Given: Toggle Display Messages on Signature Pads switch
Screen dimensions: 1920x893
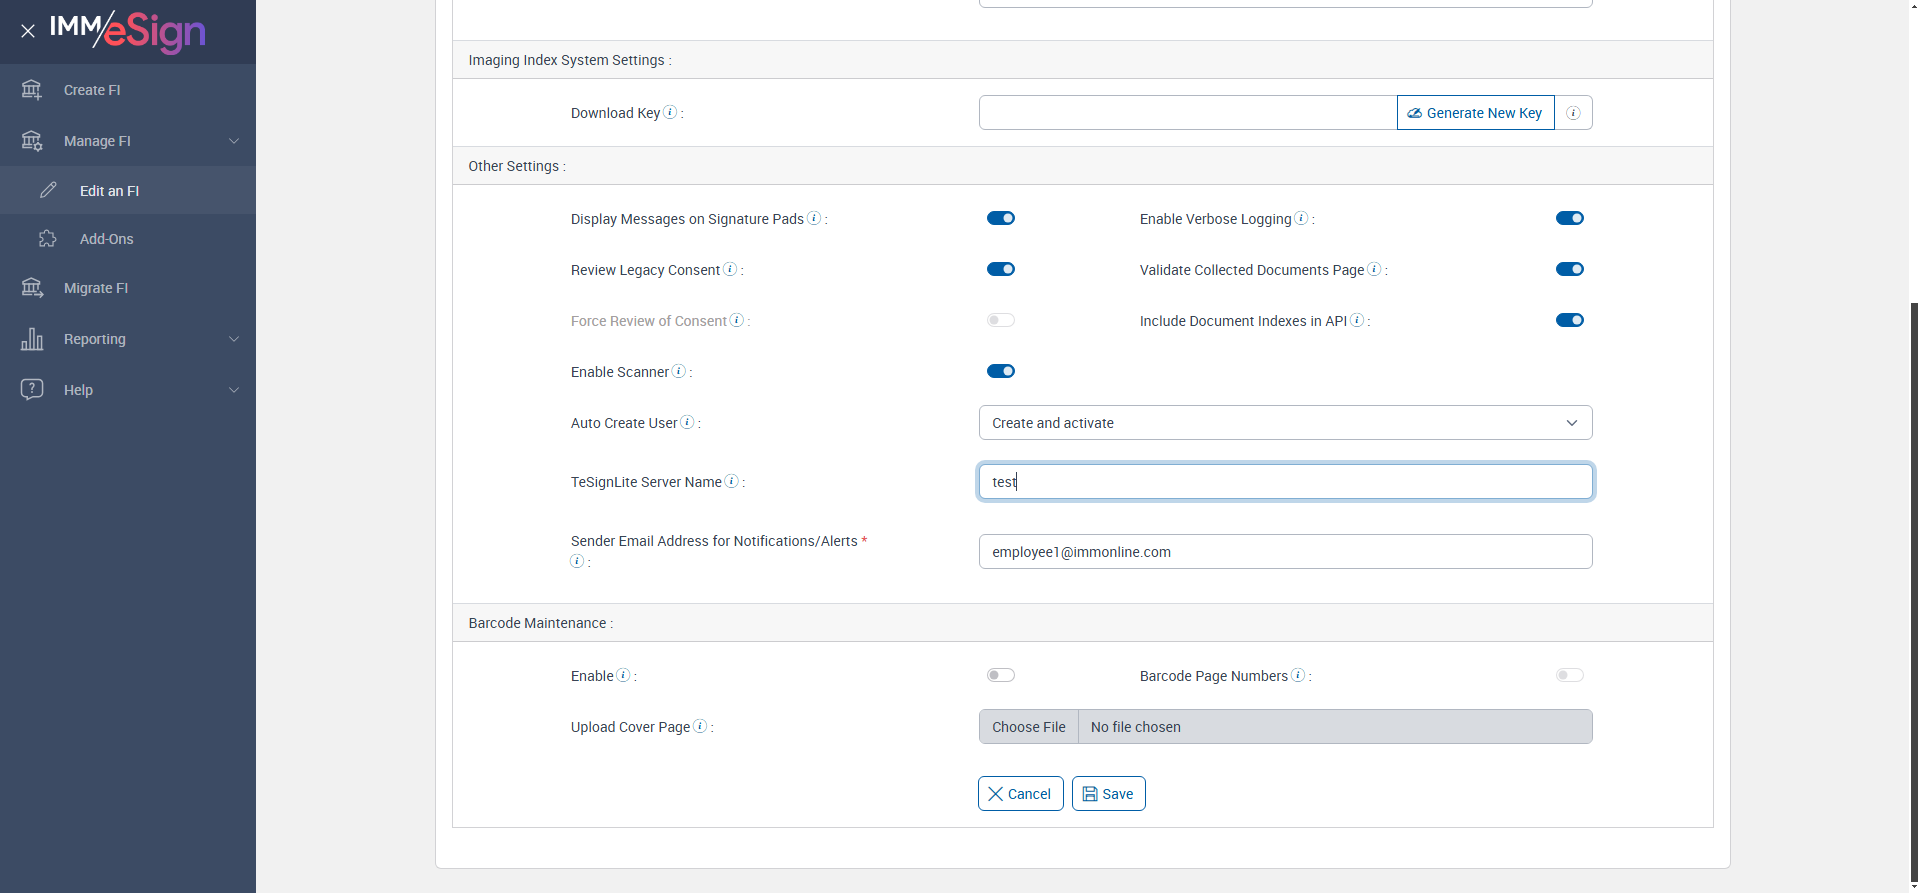Looking at the screenshot, I should point(1000,218).
